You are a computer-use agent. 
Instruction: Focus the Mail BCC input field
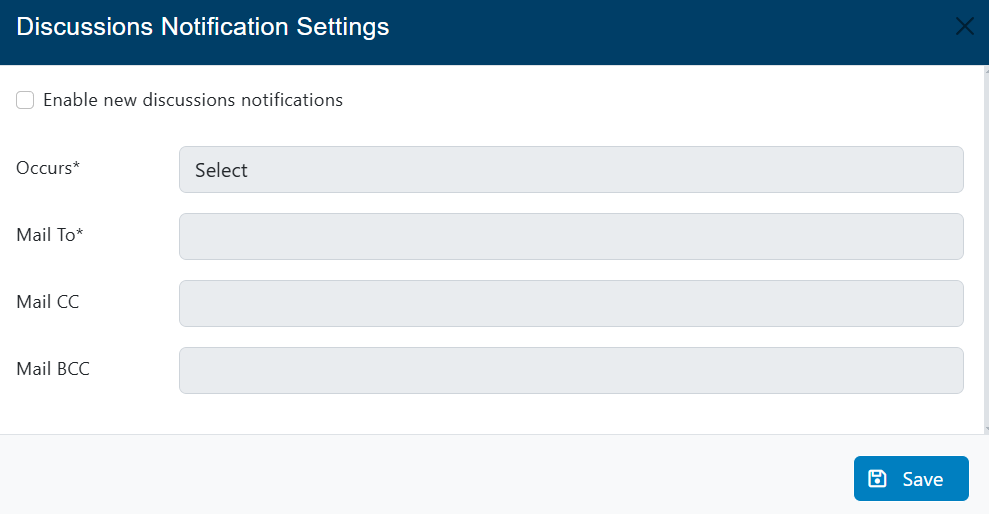point(571,370)
